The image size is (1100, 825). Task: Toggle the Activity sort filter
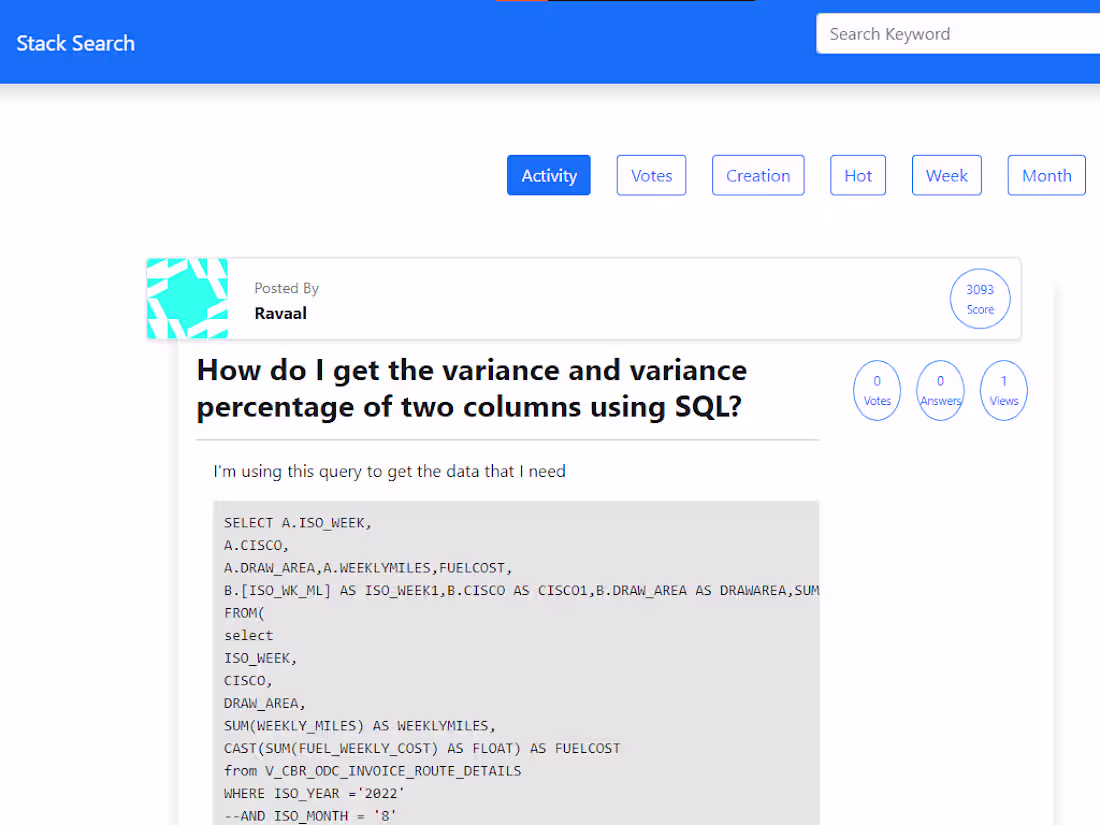[x=548, y=175]
